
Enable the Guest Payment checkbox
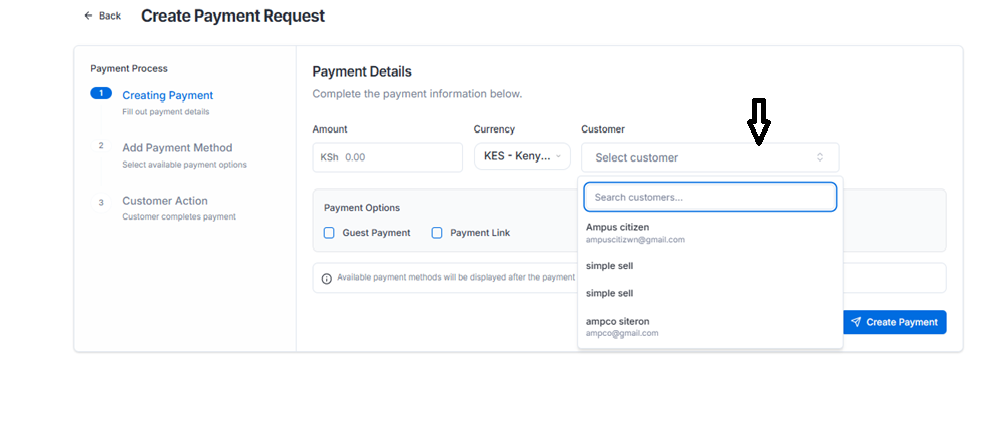click(x=329, y=233)
